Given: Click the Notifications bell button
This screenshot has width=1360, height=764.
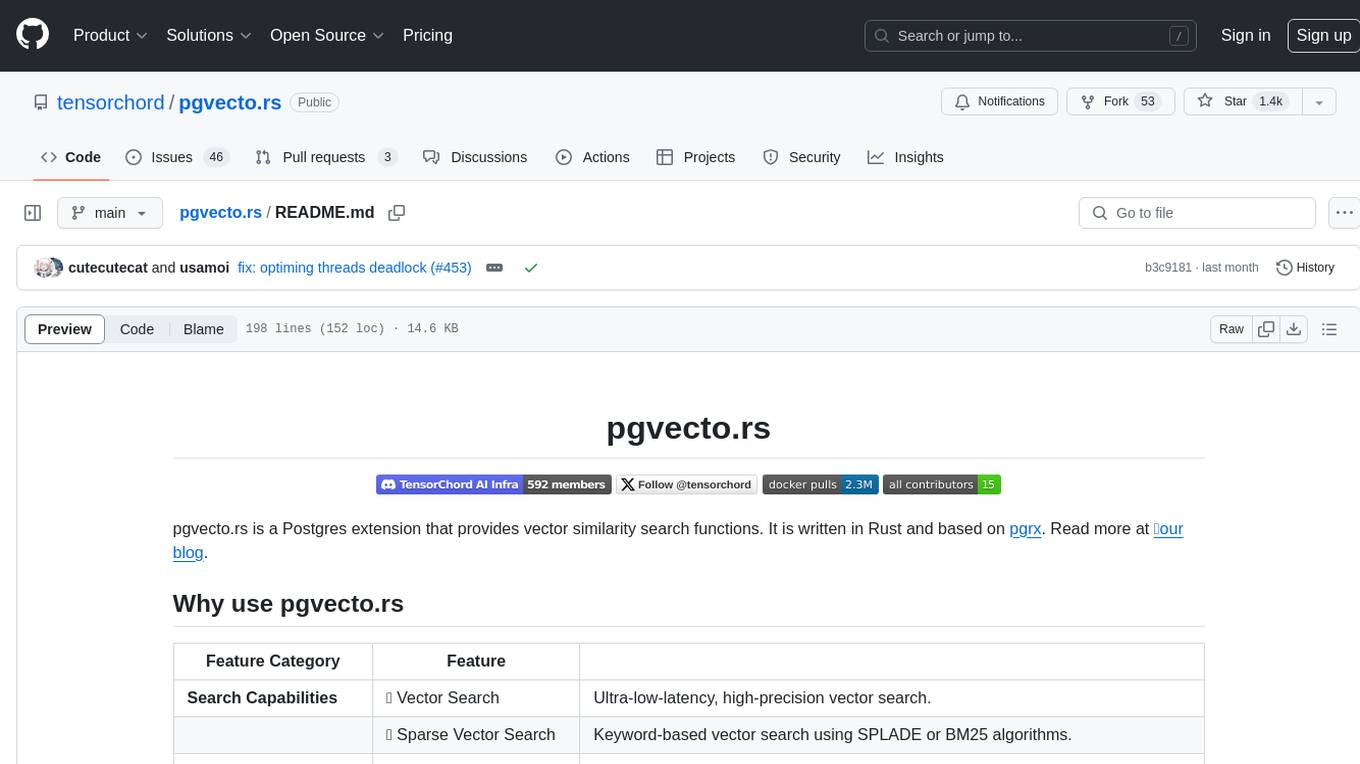Looking at the screenshot, I should 999,102.
